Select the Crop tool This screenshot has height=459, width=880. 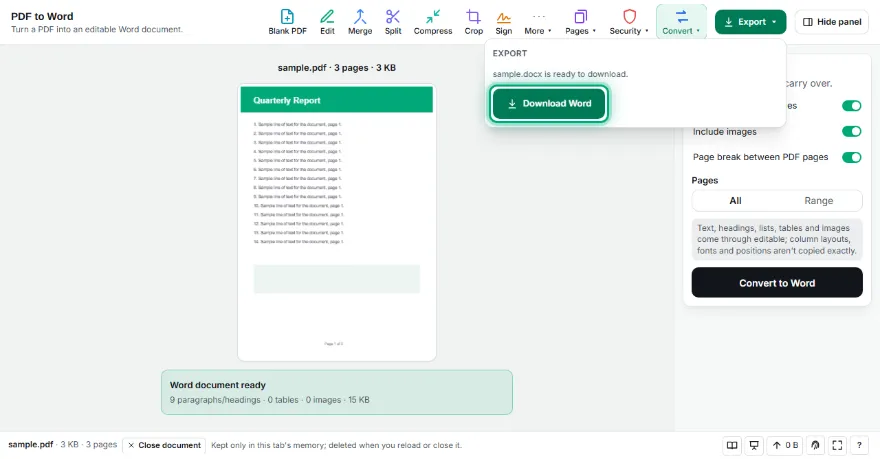473,22
